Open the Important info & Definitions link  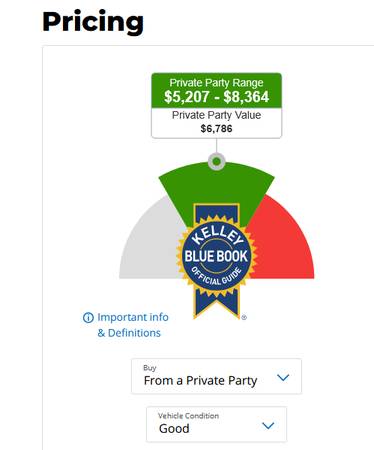tap(126, 325)
